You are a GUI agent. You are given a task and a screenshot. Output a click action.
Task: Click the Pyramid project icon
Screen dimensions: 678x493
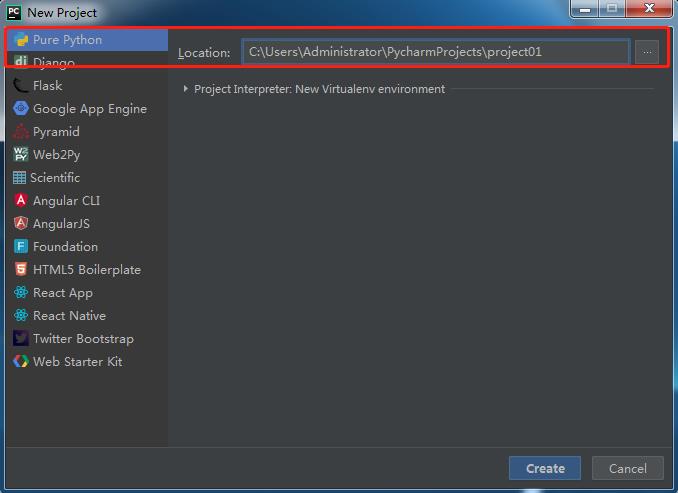[20, 131]
